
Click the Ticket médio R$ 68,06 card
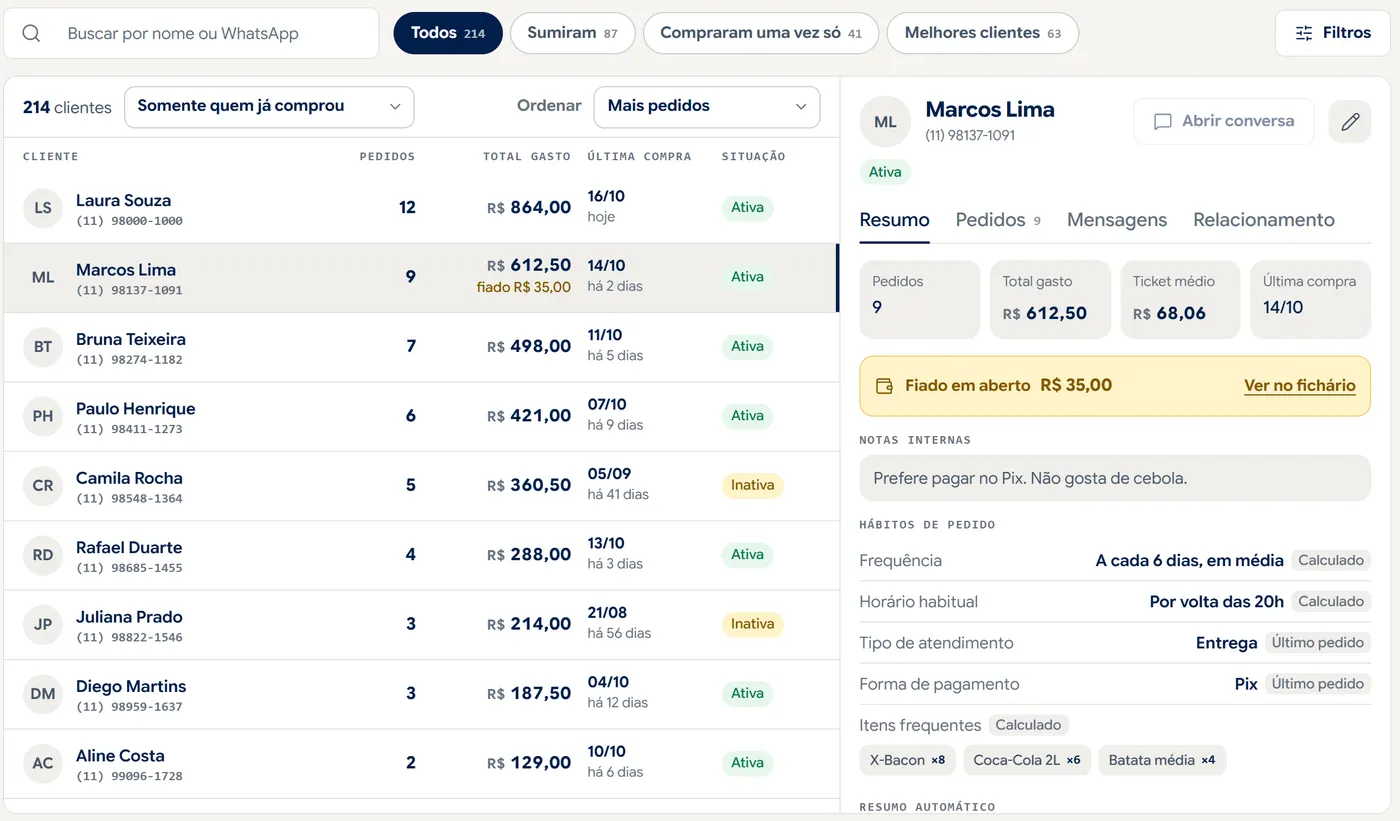pyautogui.click(x=1180, y=300)
